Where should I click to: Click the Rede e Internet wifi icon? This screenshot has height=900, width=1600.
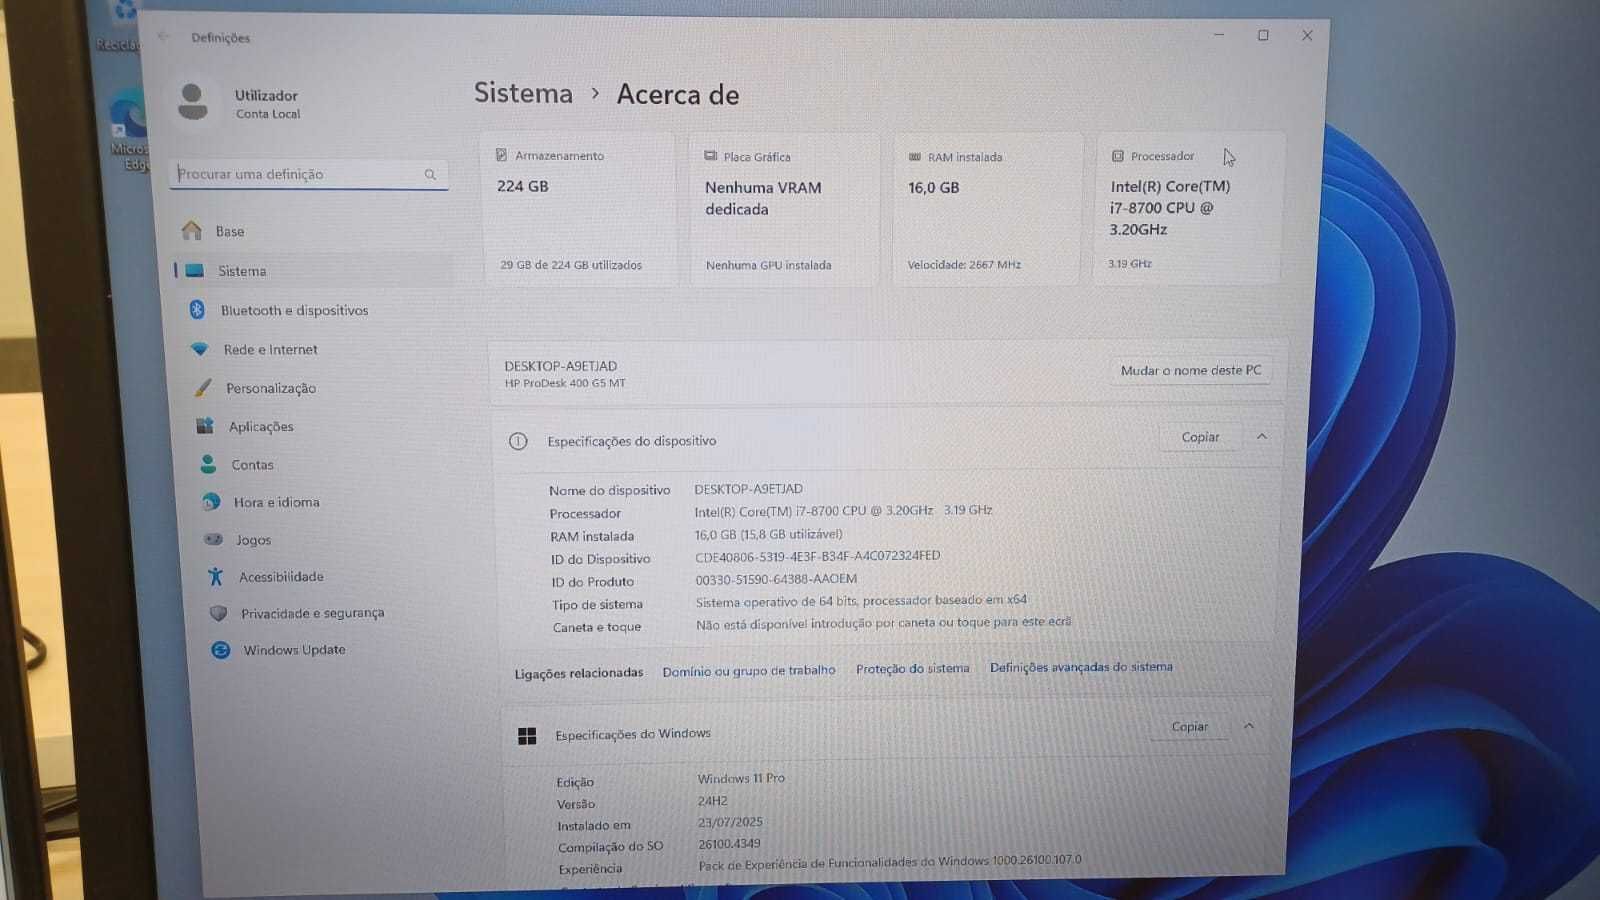point(200,349)
